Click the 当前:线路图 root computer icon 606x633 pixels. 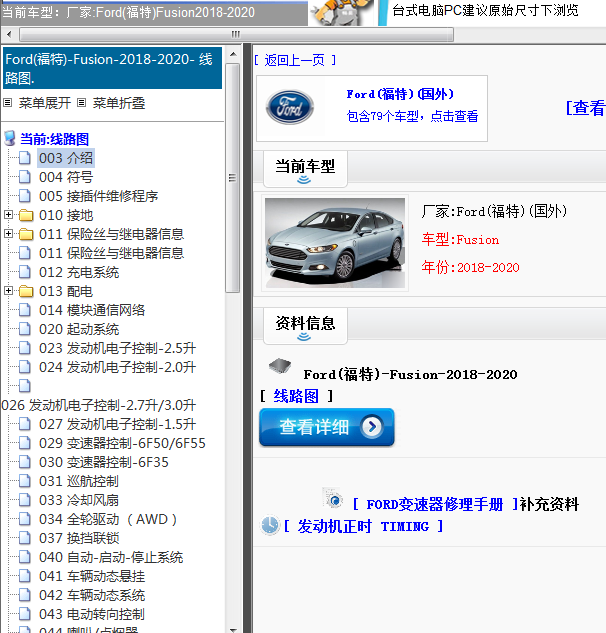[10, 138]
